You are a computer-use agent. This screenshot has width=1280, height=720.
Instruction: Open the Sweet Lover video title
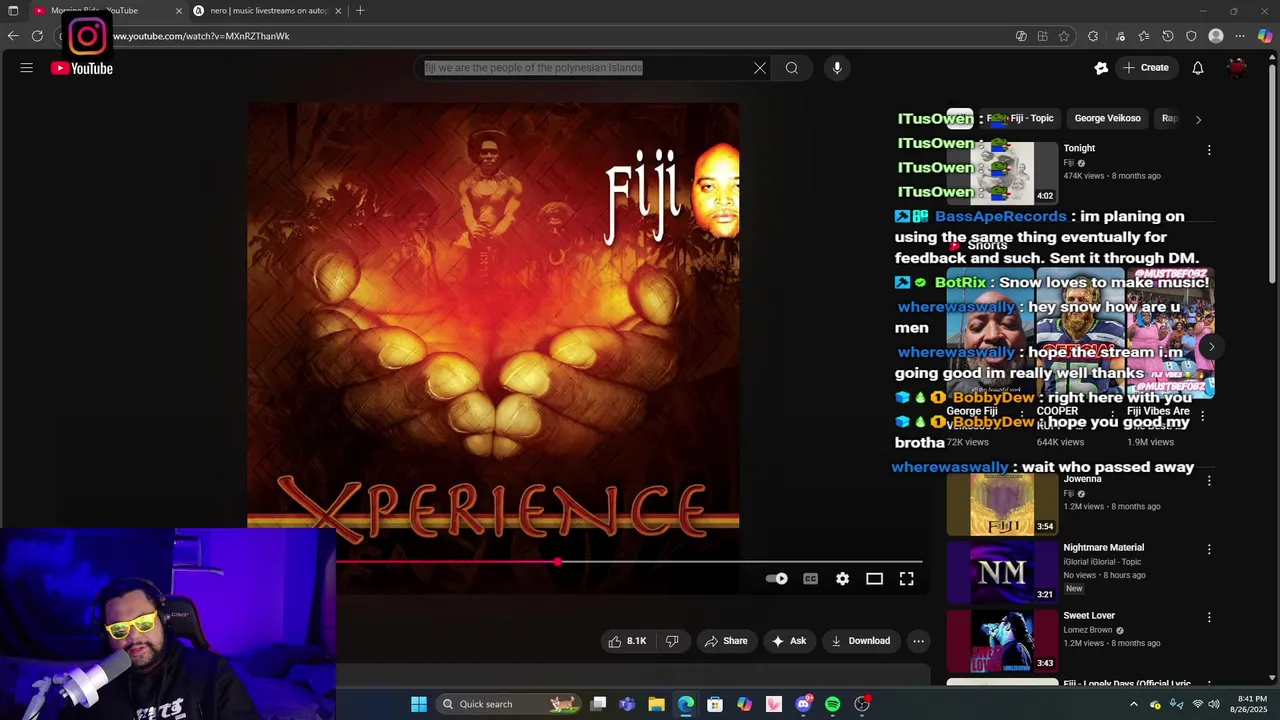click(1089, 616)
